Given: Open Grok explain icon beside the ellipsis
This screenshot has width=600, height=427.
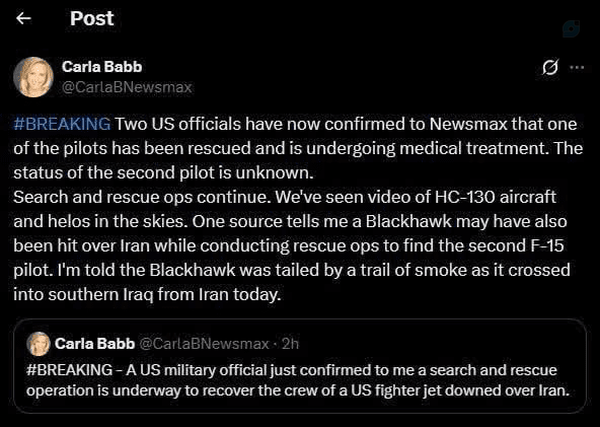Looking at the screenshot, I should [x=551, y=68].
